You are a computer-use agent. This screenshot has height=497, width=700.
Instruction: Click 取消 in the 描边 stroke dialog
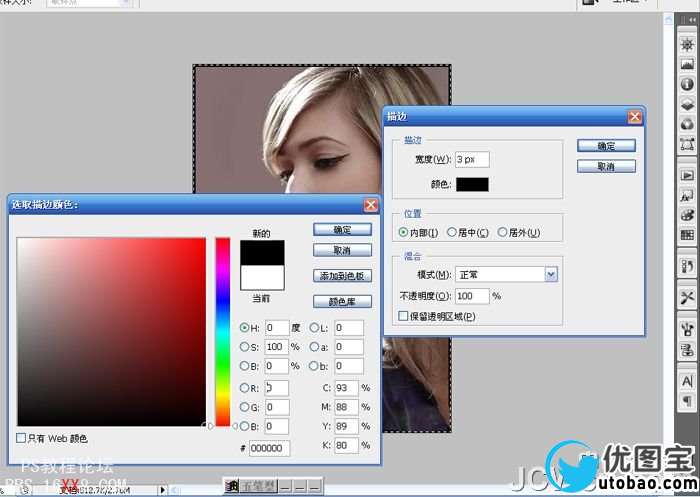click(606, 166)
